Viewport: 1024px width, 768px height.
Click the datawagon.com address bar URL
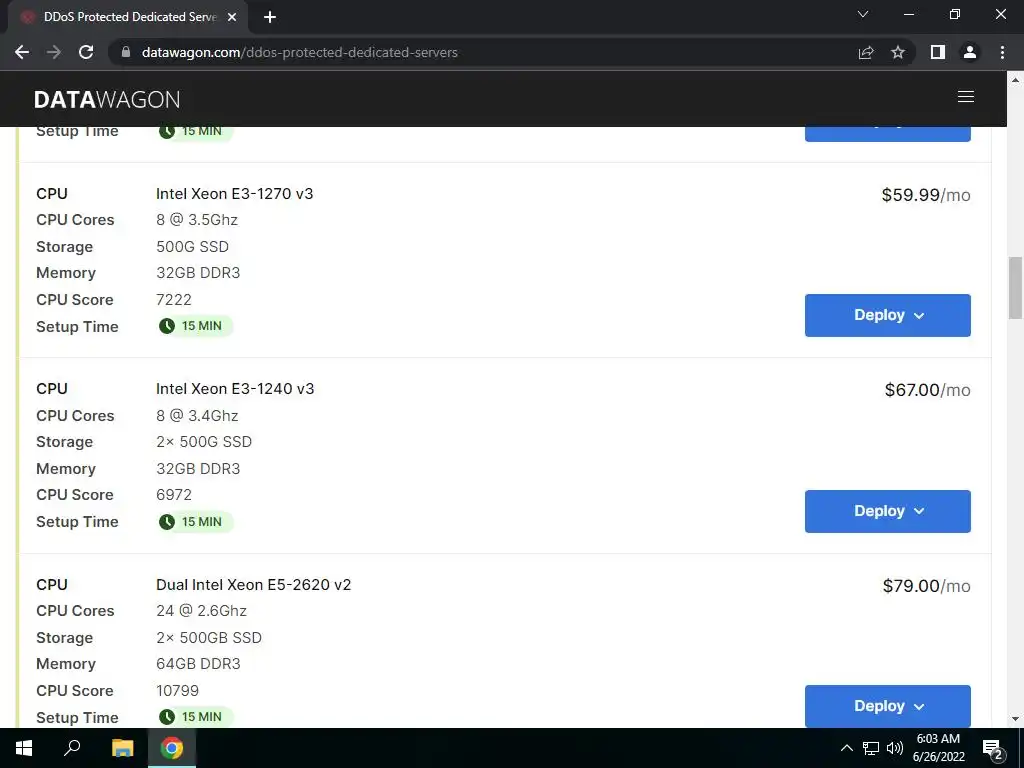(x=300, y=52)
